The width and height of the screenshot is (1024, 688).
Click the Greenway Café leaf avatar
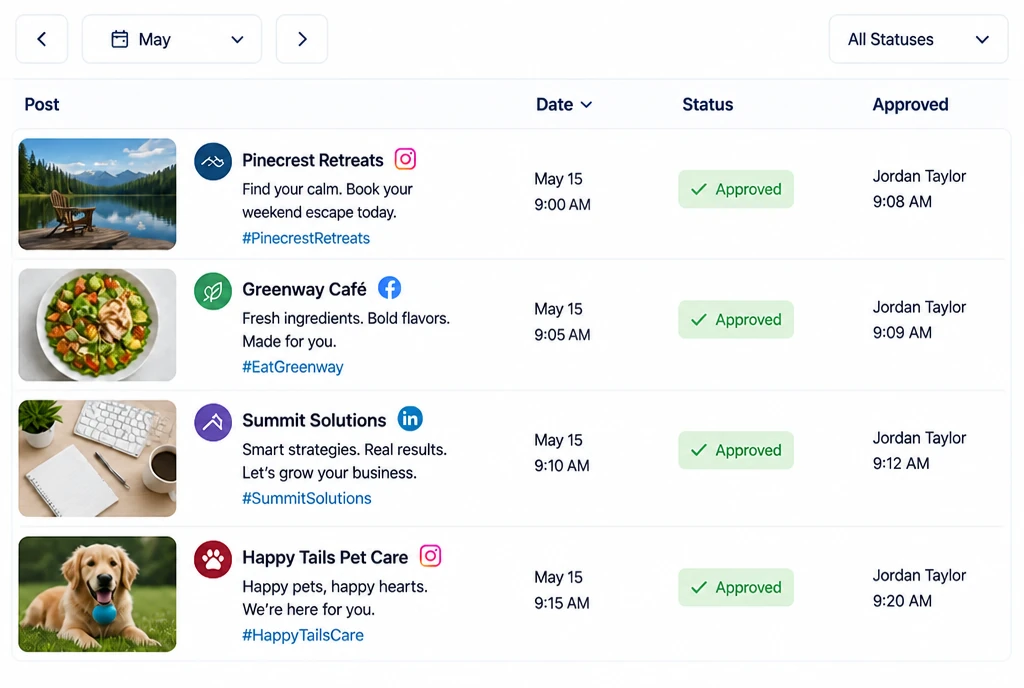point(213,291)
